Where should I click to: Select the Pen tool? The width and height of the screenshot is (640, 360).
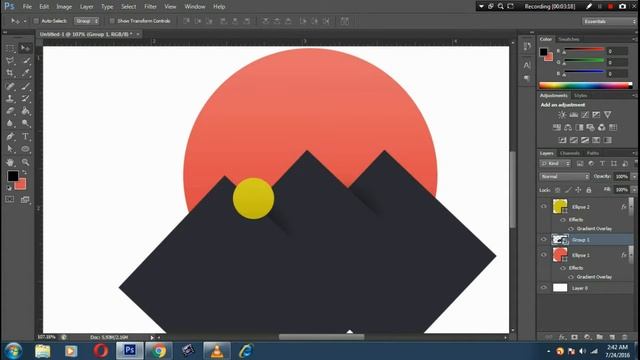[10, 136]
